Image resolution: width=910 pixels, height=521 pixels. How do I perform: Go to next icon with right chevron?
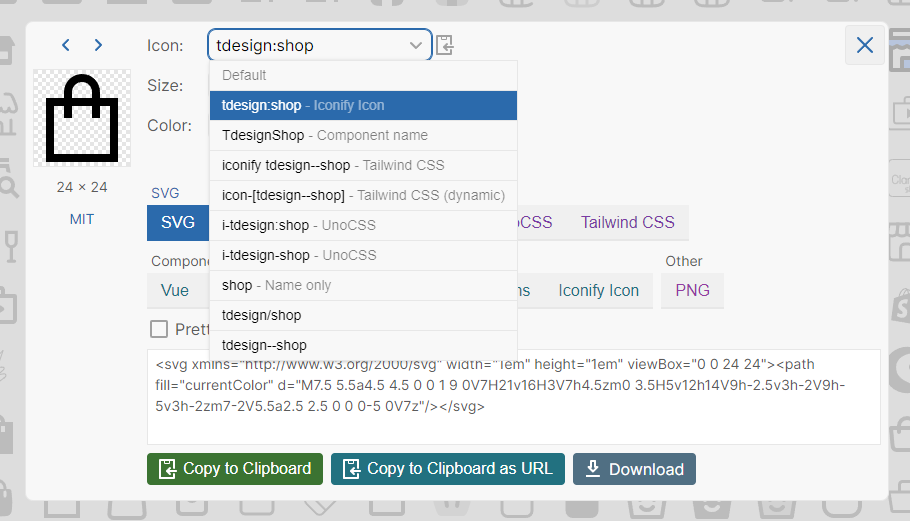[98, 45]
